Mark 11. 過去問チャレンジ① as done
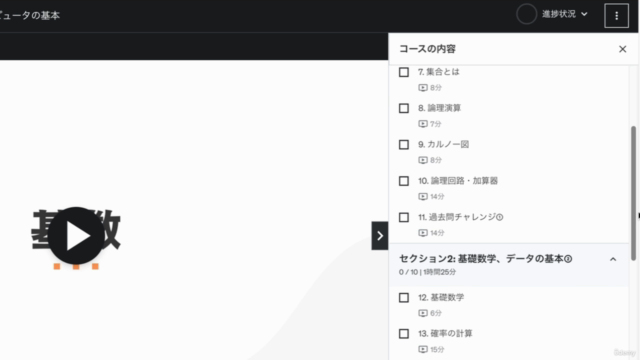640x360 pixels. pyautogui.click(x=404, y=217)
